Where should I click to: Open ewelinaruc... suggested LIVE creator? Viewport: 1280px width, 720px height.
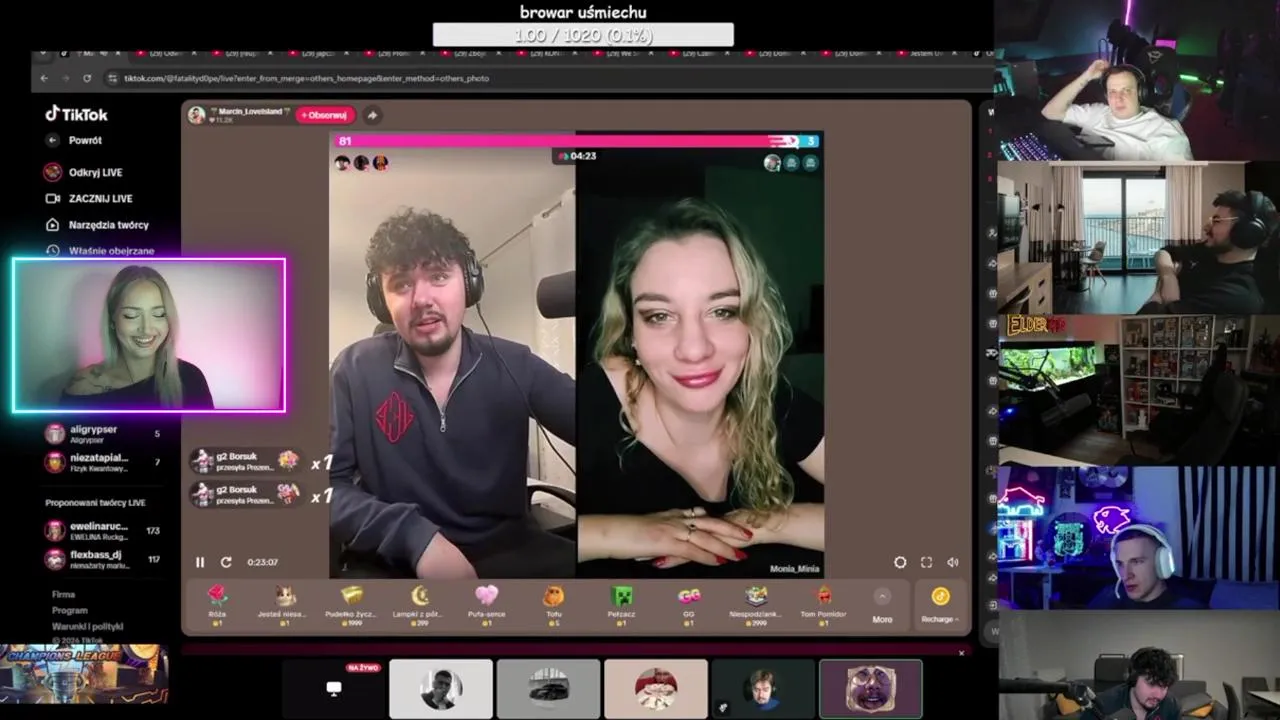[102, 530]
